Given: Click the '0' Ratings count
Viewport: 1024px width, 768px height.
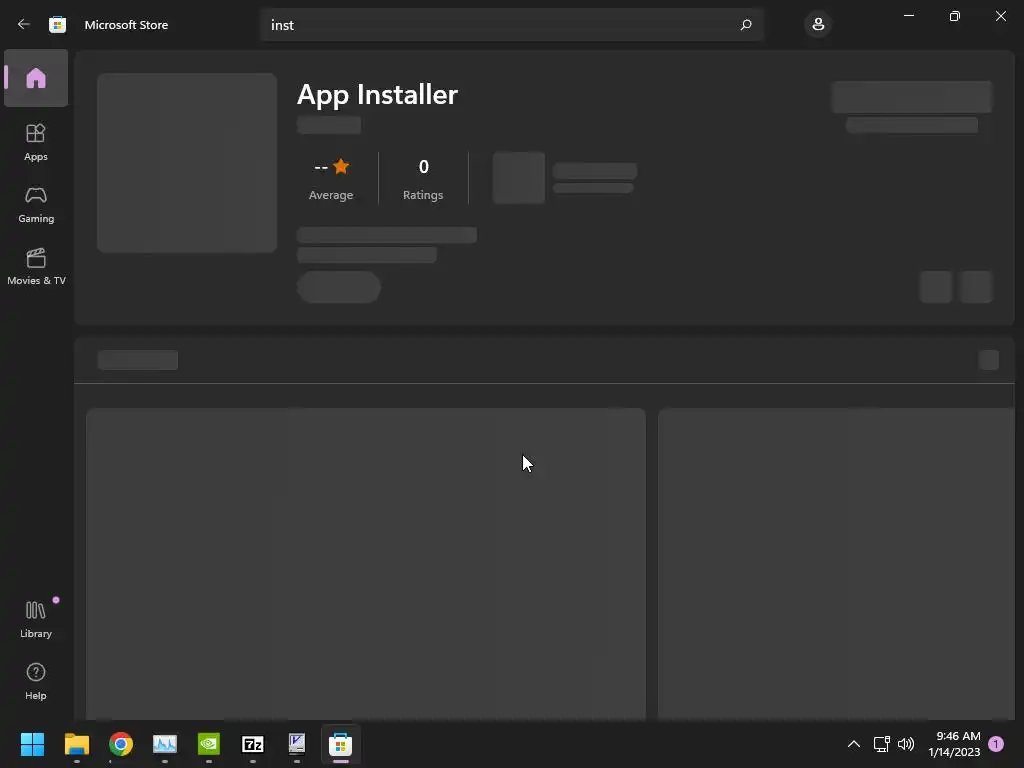Looking at the screenshot, I should [x=423, y=167].
